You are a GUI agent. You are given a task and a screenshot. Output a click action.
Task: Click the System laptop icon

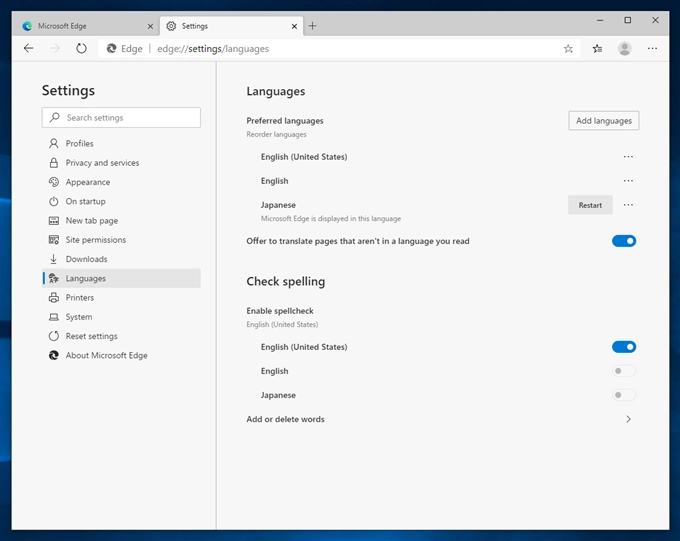pyautogui.click(x=54, y=317)
